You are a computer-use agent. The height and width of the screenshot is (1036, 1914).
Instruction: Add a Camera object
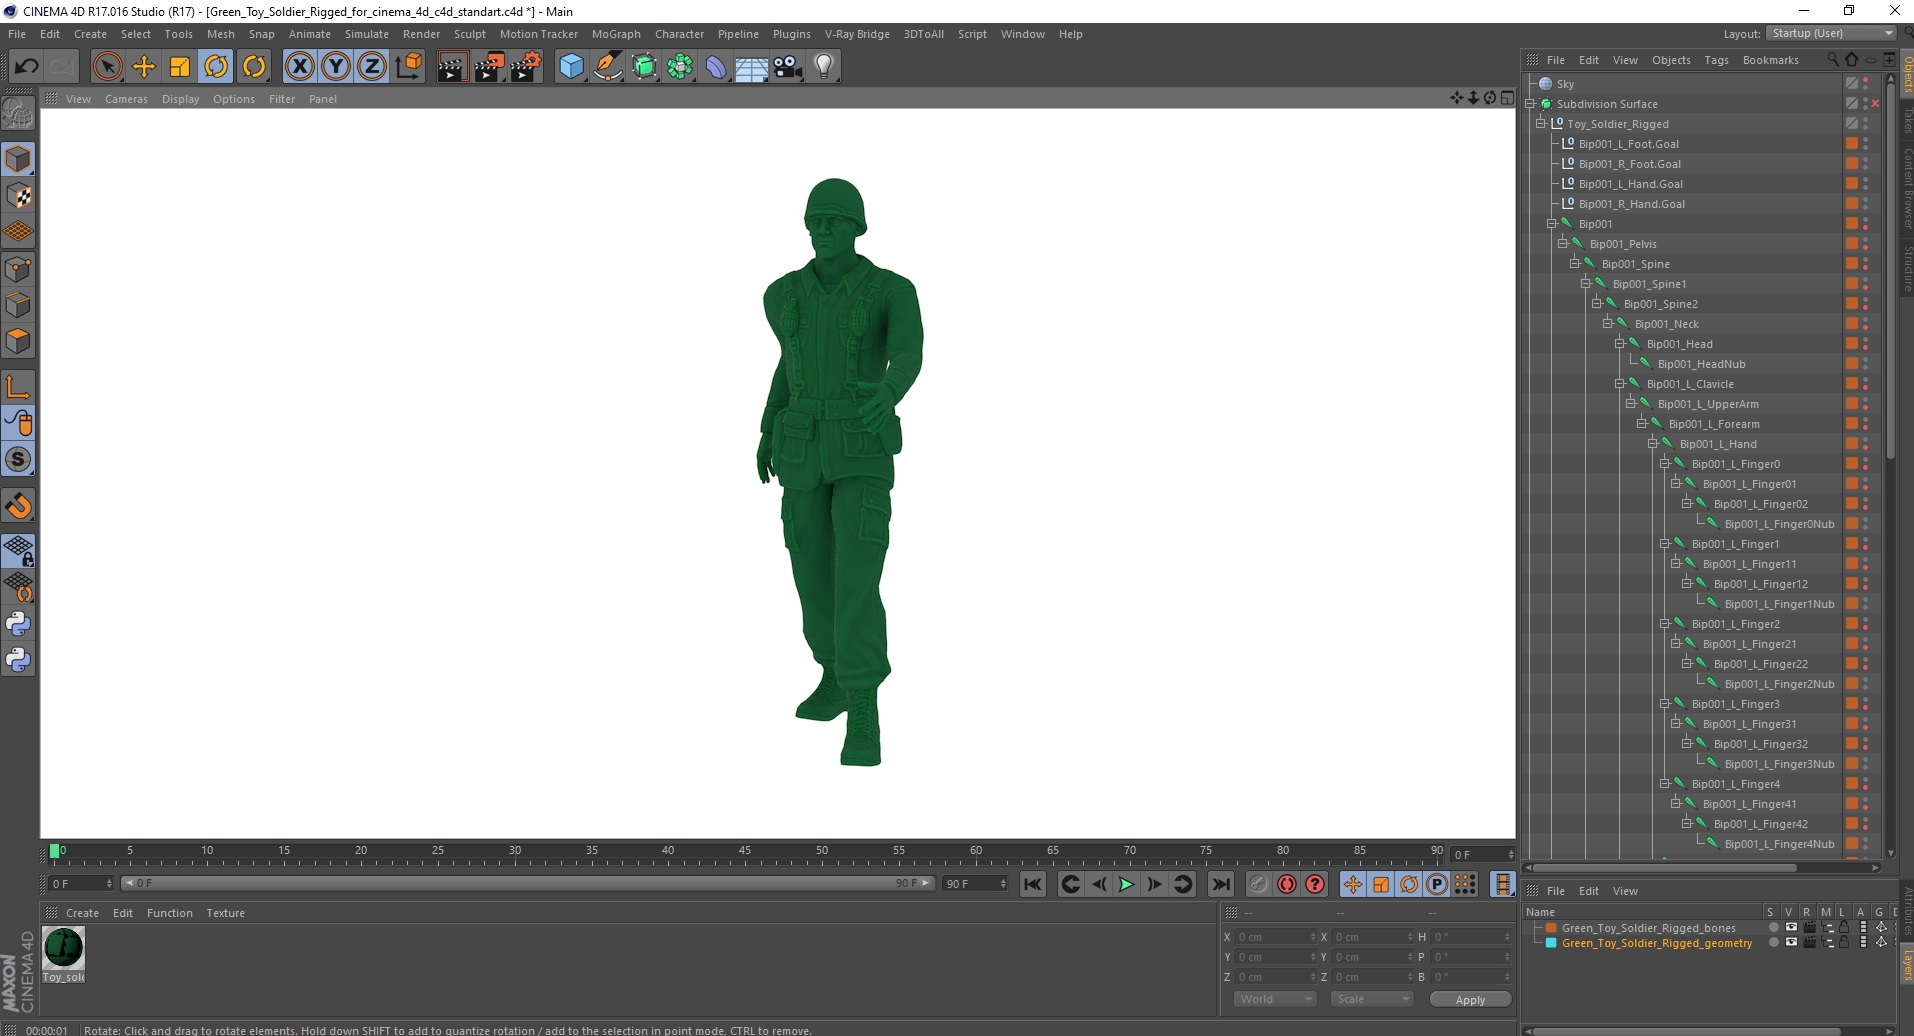788,67
